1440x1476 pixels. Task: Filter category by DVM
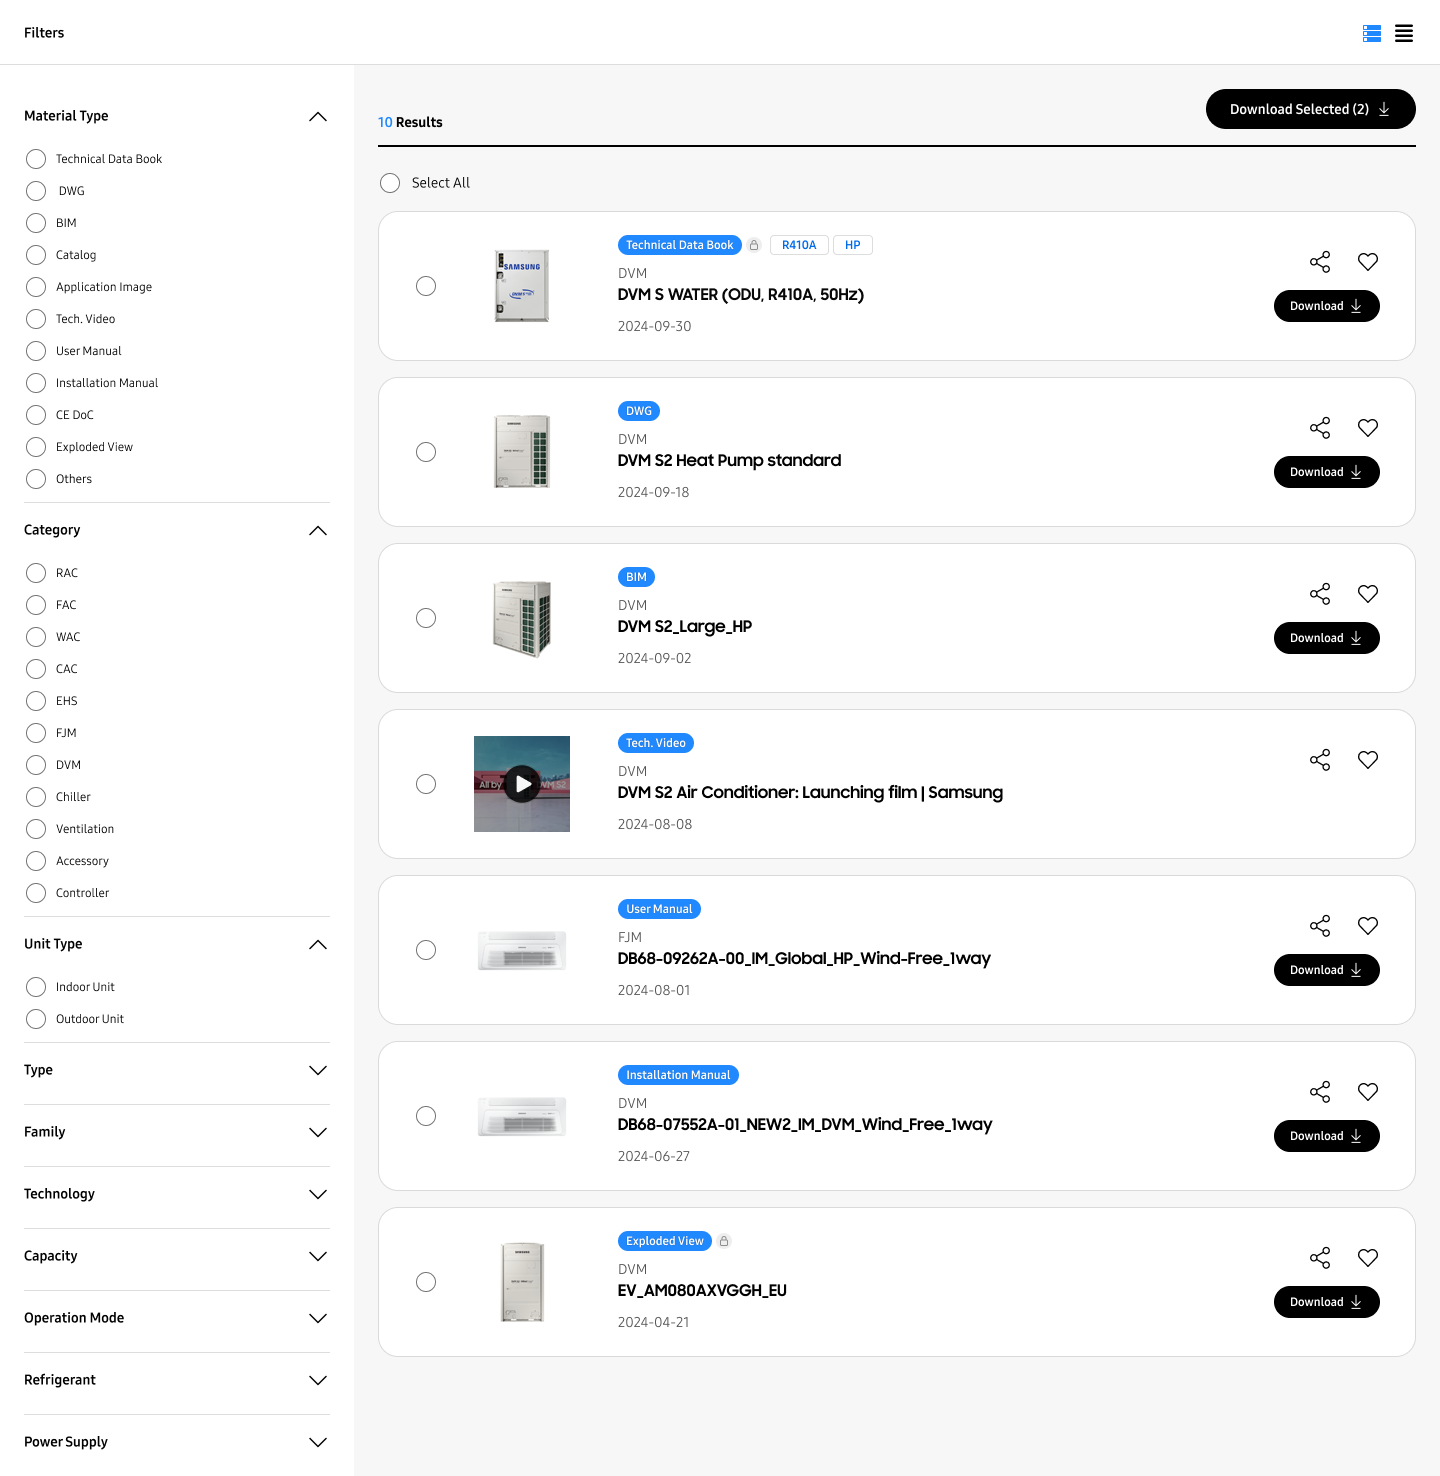[x=36, y=765]
